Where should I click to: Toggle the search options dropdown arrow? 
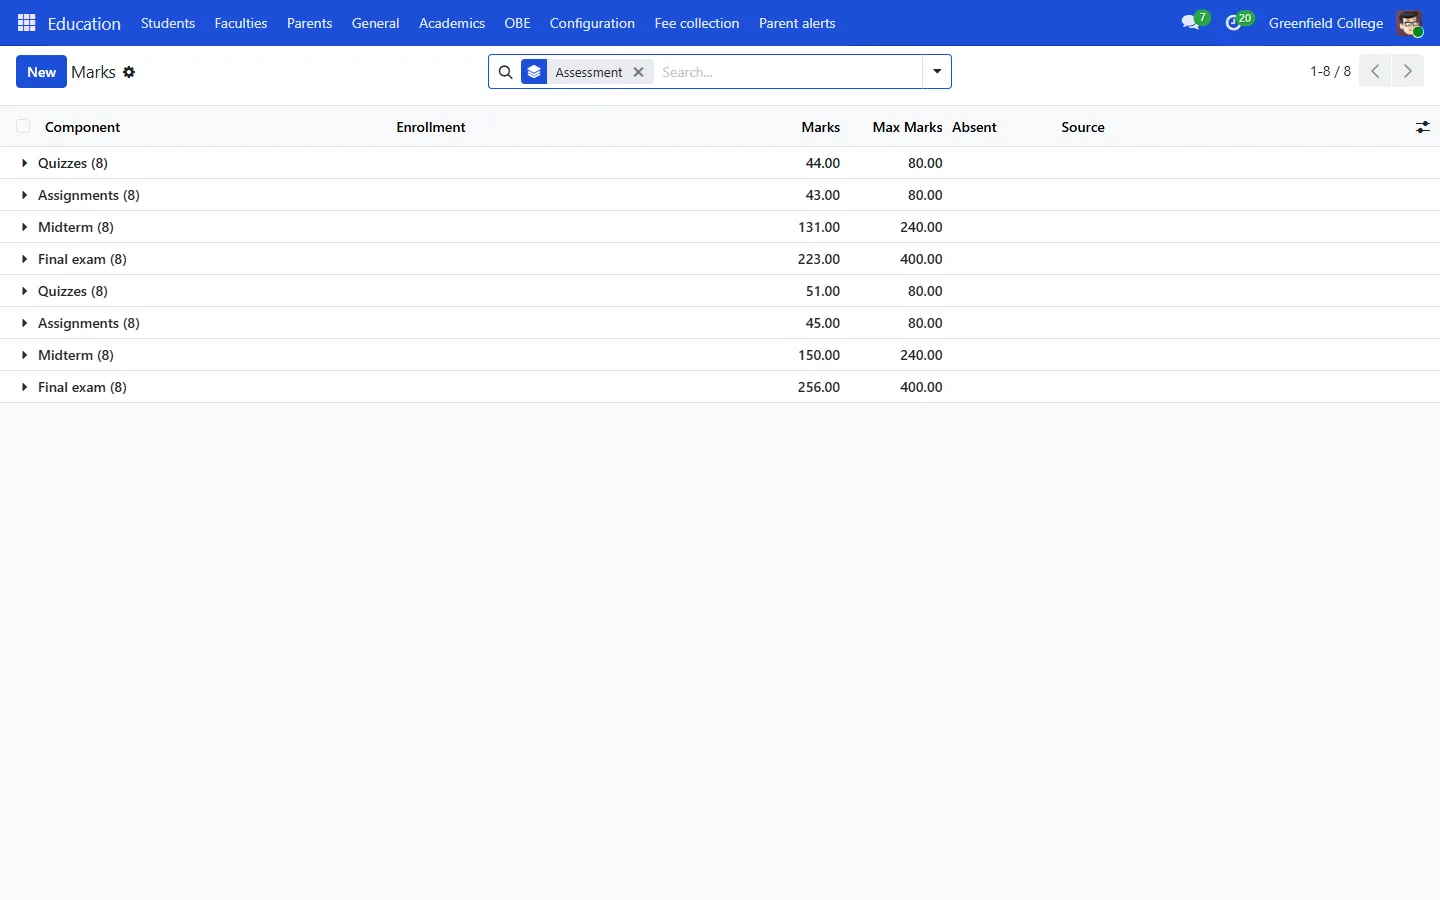(x=937, y=72)
